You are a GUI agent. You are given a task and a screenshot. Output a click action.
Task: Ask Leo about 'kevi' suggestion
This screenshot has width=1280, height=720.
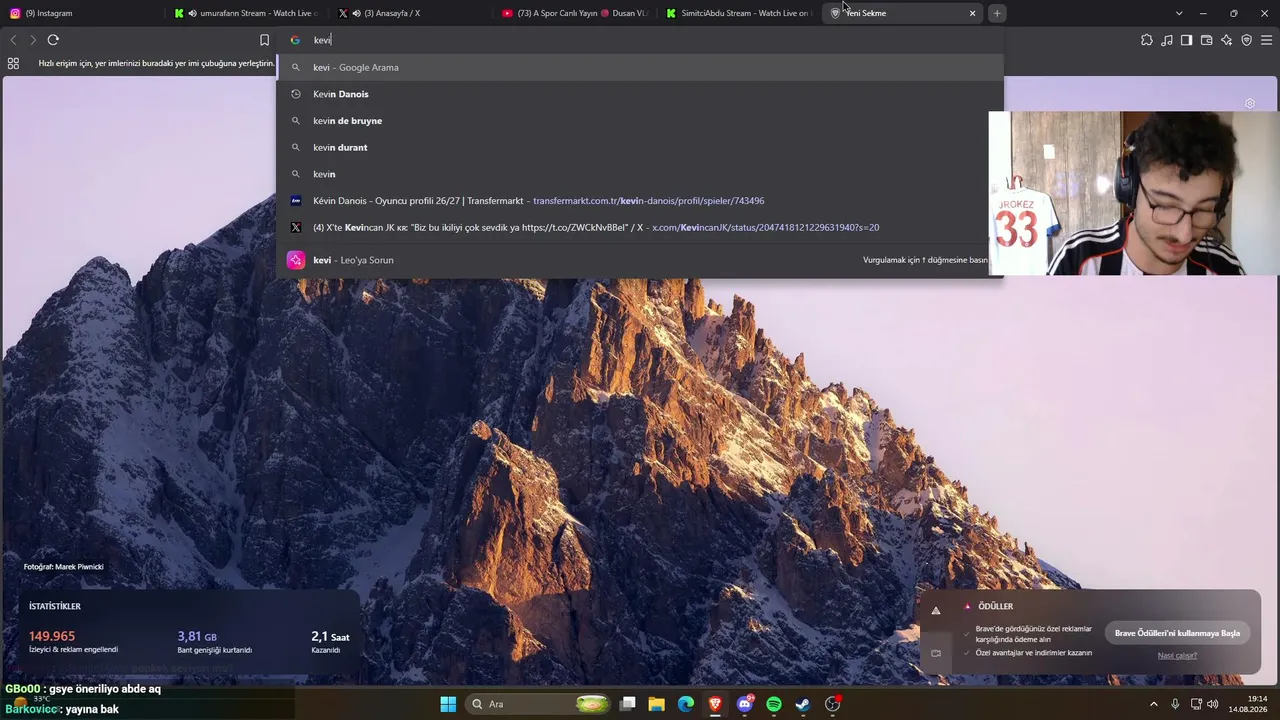click(x=640, y=260)
